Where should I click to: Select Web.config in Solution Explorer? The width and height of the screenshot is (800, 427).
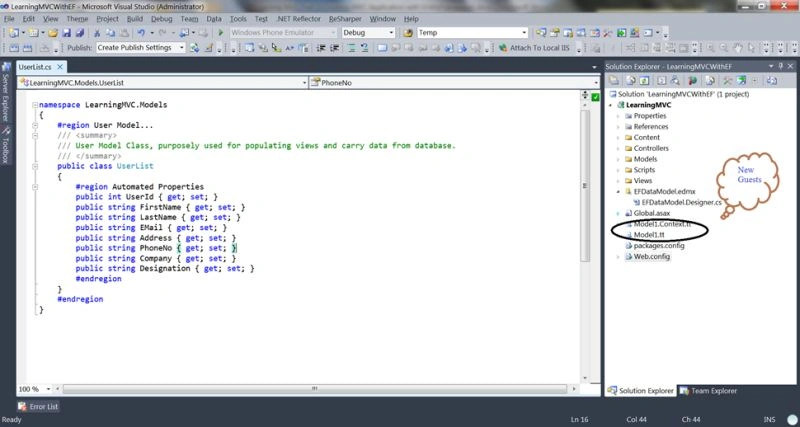[652, 257]
